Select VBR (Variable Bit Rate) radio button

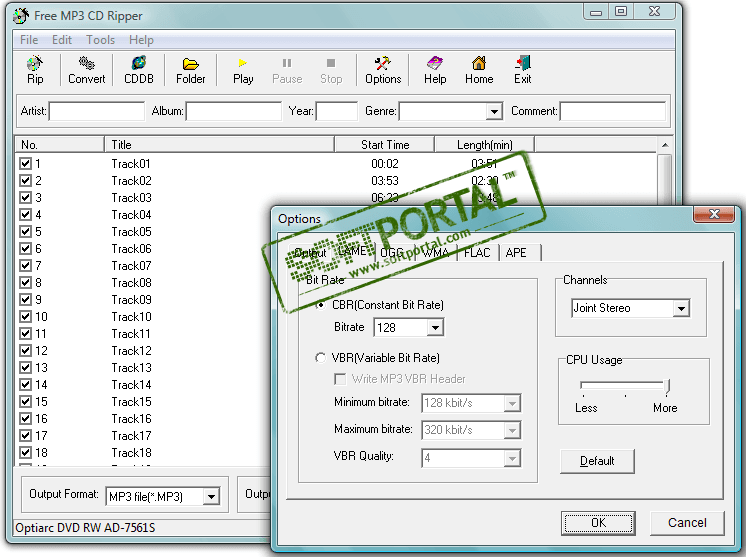321,358
